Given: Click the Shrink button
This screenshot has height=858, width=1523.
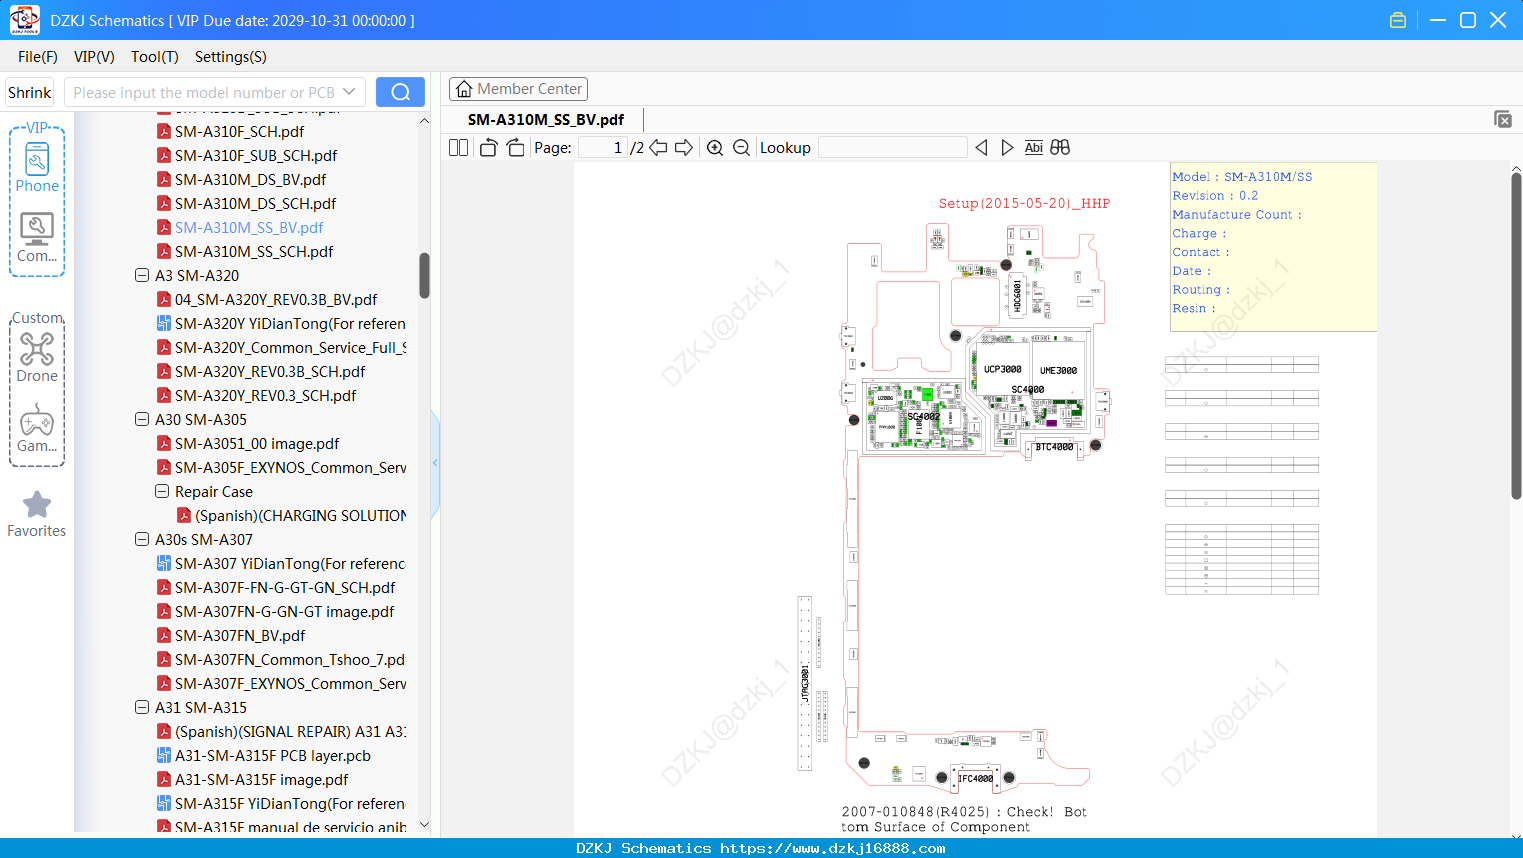Looking at the screenshot, I should [30, 92].
